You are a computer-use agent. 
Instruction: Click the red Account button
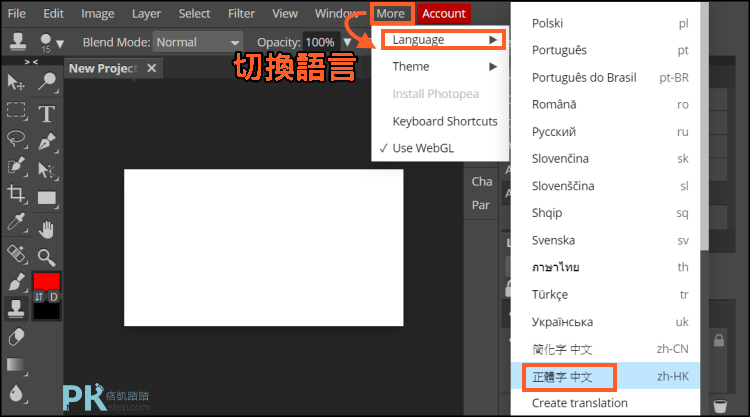444,13
